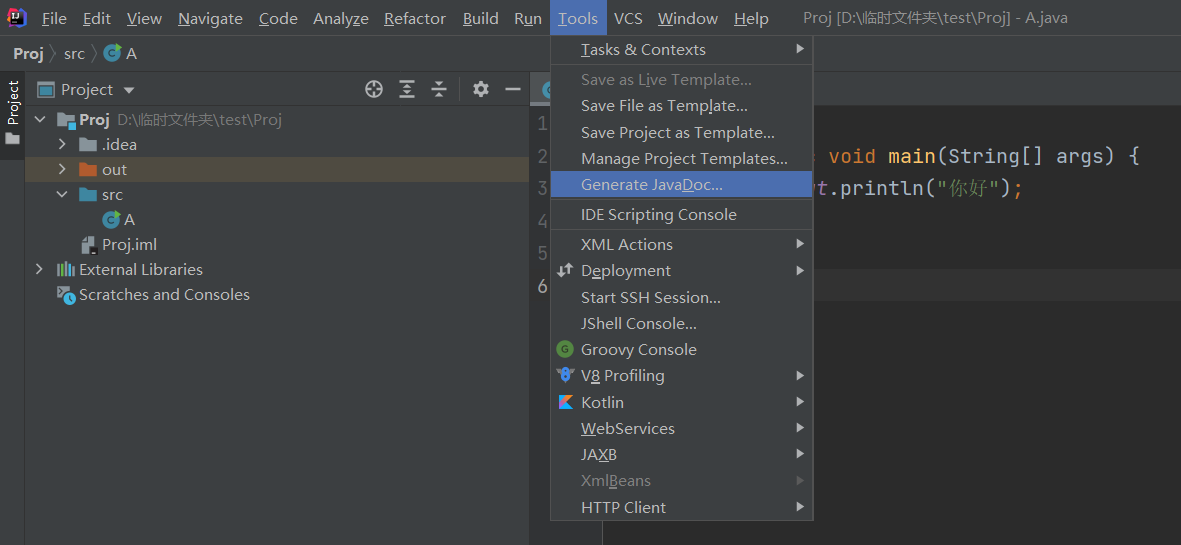Open the Window menu
Viewport: 1181px width, 545px height.
[x=688, y=18]
